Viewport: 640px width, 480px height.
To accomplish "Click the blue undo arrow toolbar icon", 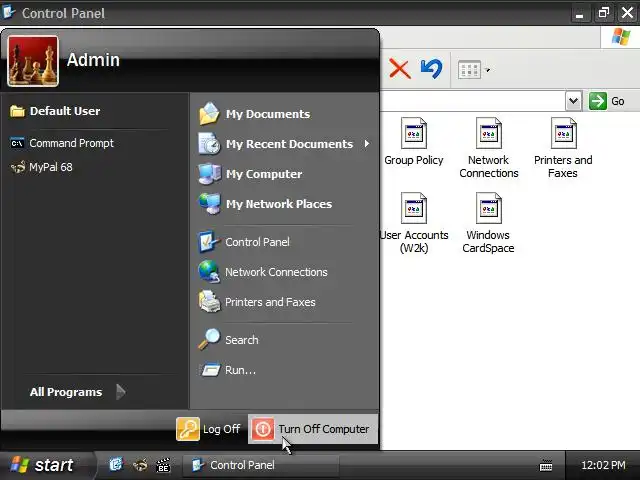I will pyautogui.click(x=431, y=69).
